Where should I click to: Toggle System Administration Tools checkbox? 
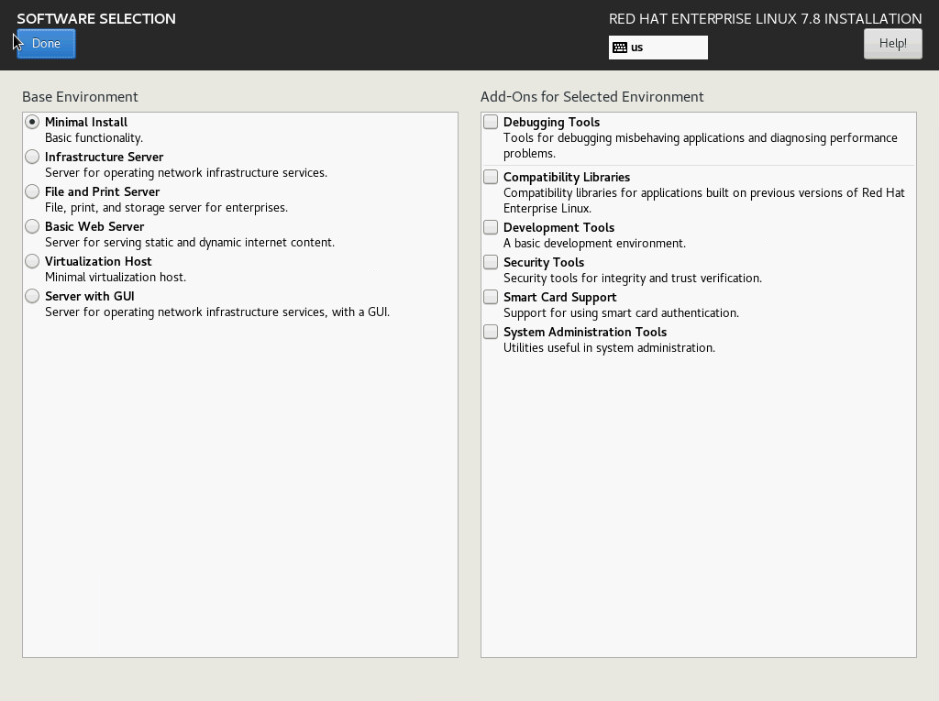(490, 332)
